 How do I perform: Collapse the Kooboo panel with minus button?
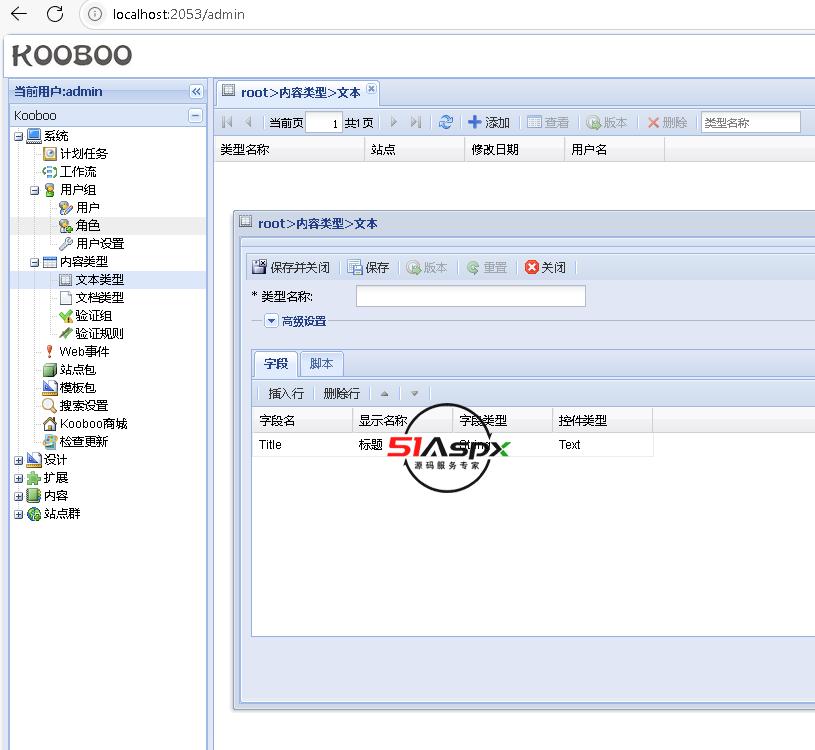(195, 115)
